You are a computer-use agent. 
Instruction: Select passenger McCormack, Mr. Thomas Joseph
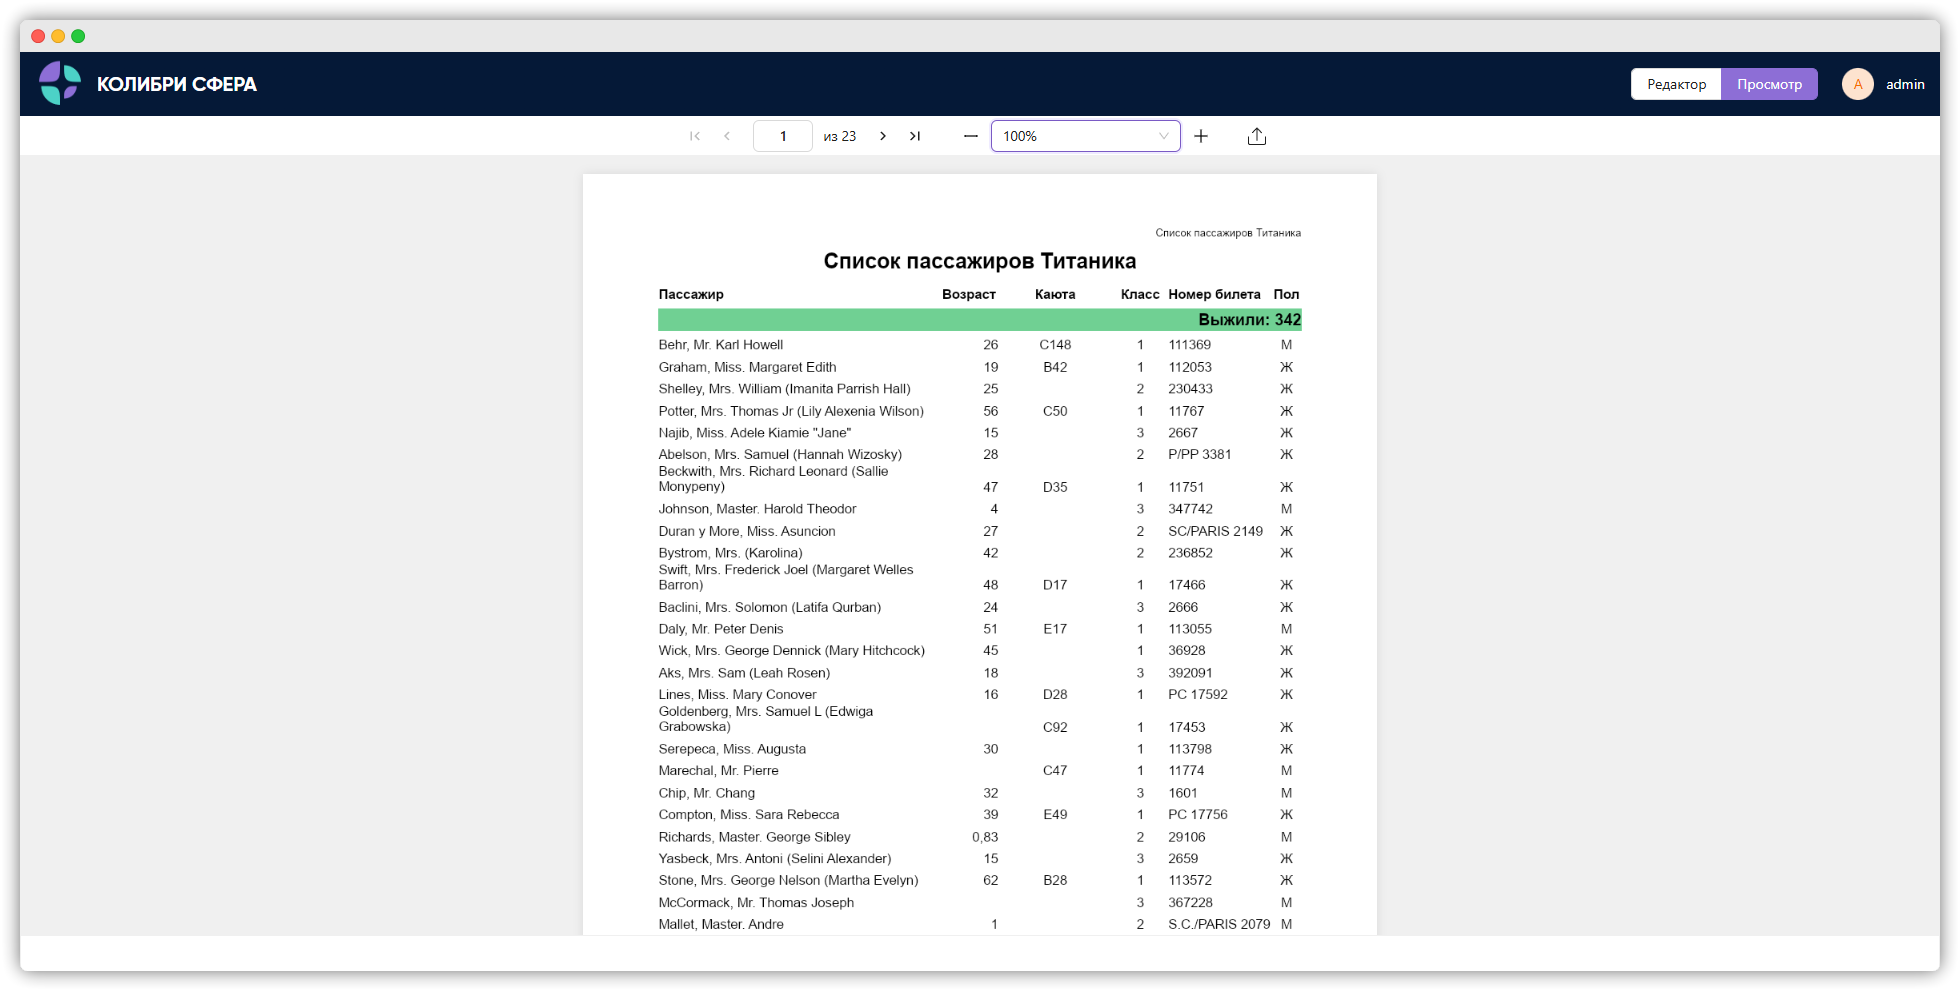pyautogui.click(x=756, y=902)
